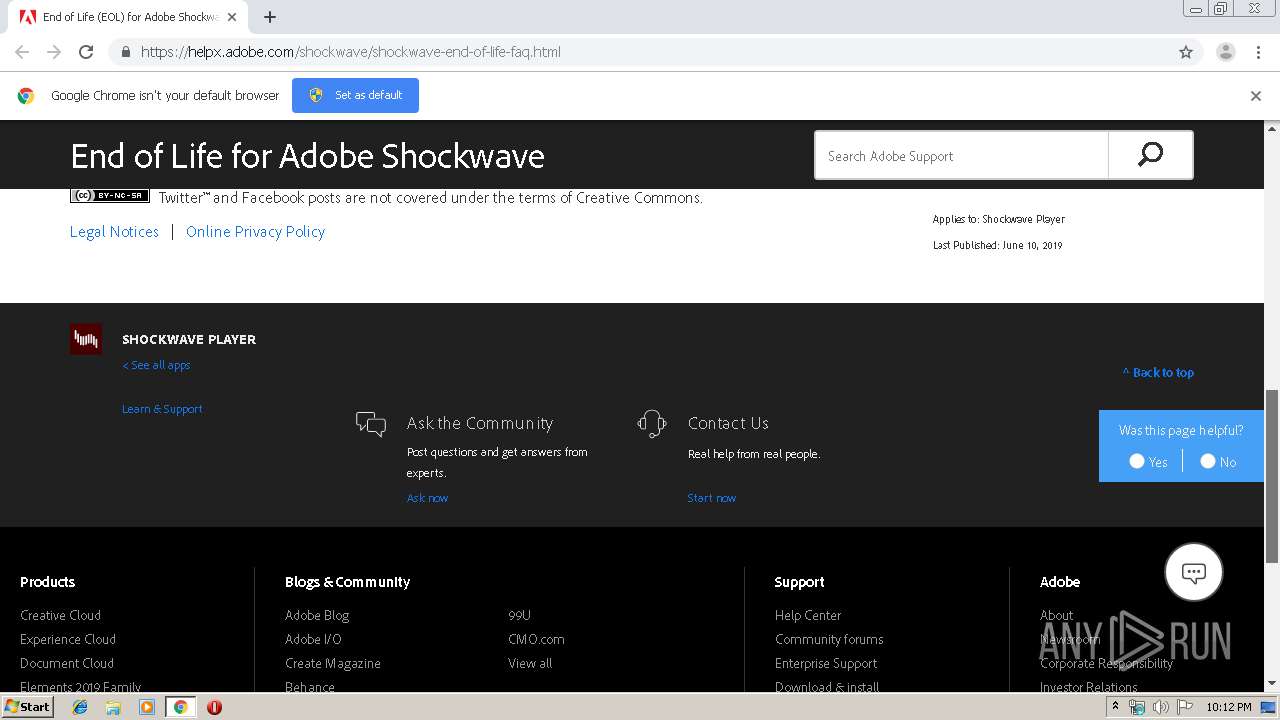The image size is (1280, 720).
Task: Focus the Search Adobe Support field
Action: (x=961, y=155)
